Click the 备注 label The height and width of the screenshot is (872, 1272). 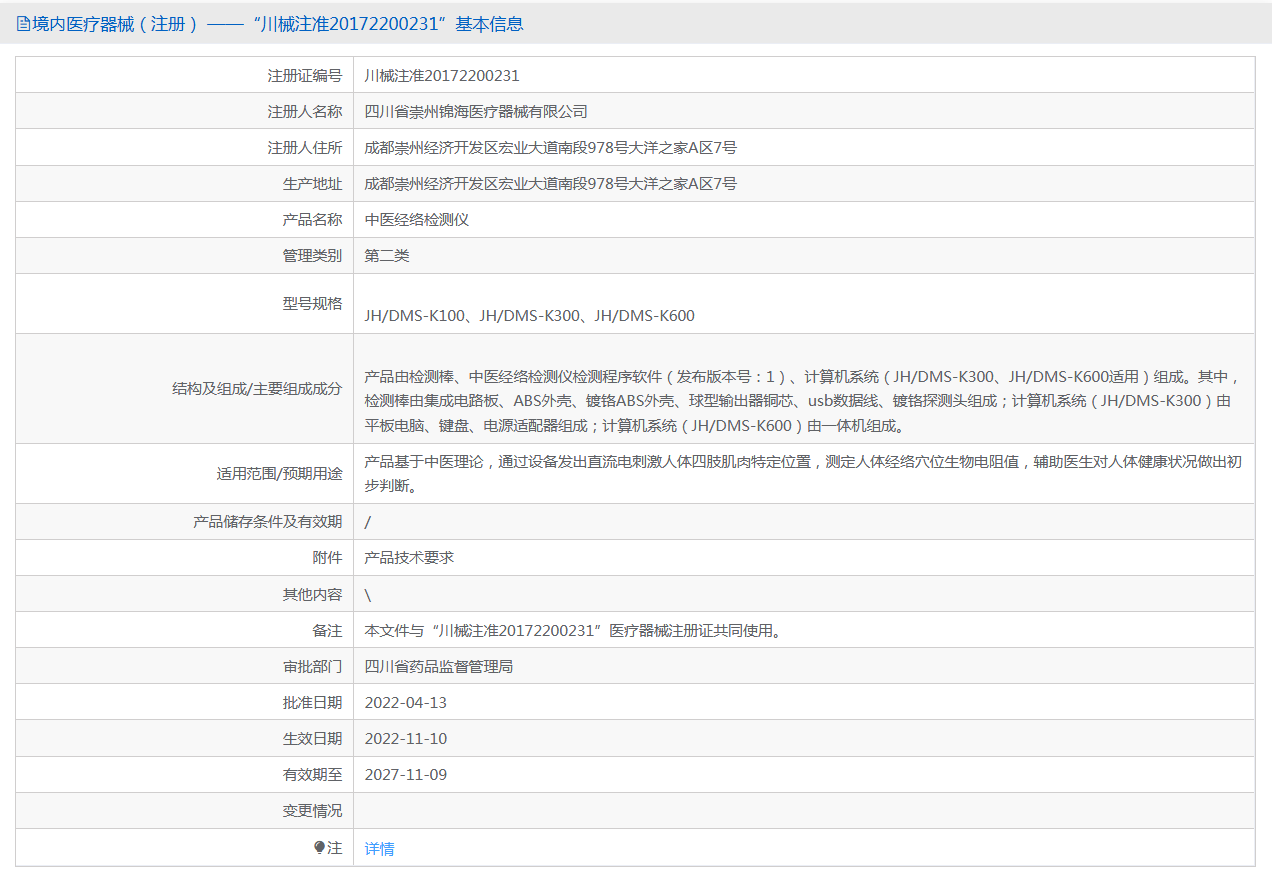pos(327,630)
